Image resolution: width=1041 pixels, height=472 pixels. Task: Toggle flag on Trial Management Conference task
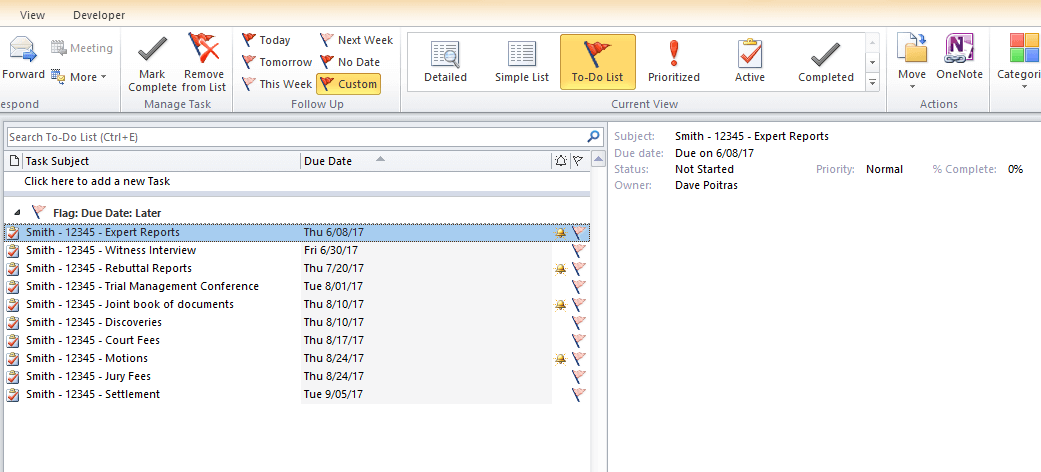[x=579, y=286]
